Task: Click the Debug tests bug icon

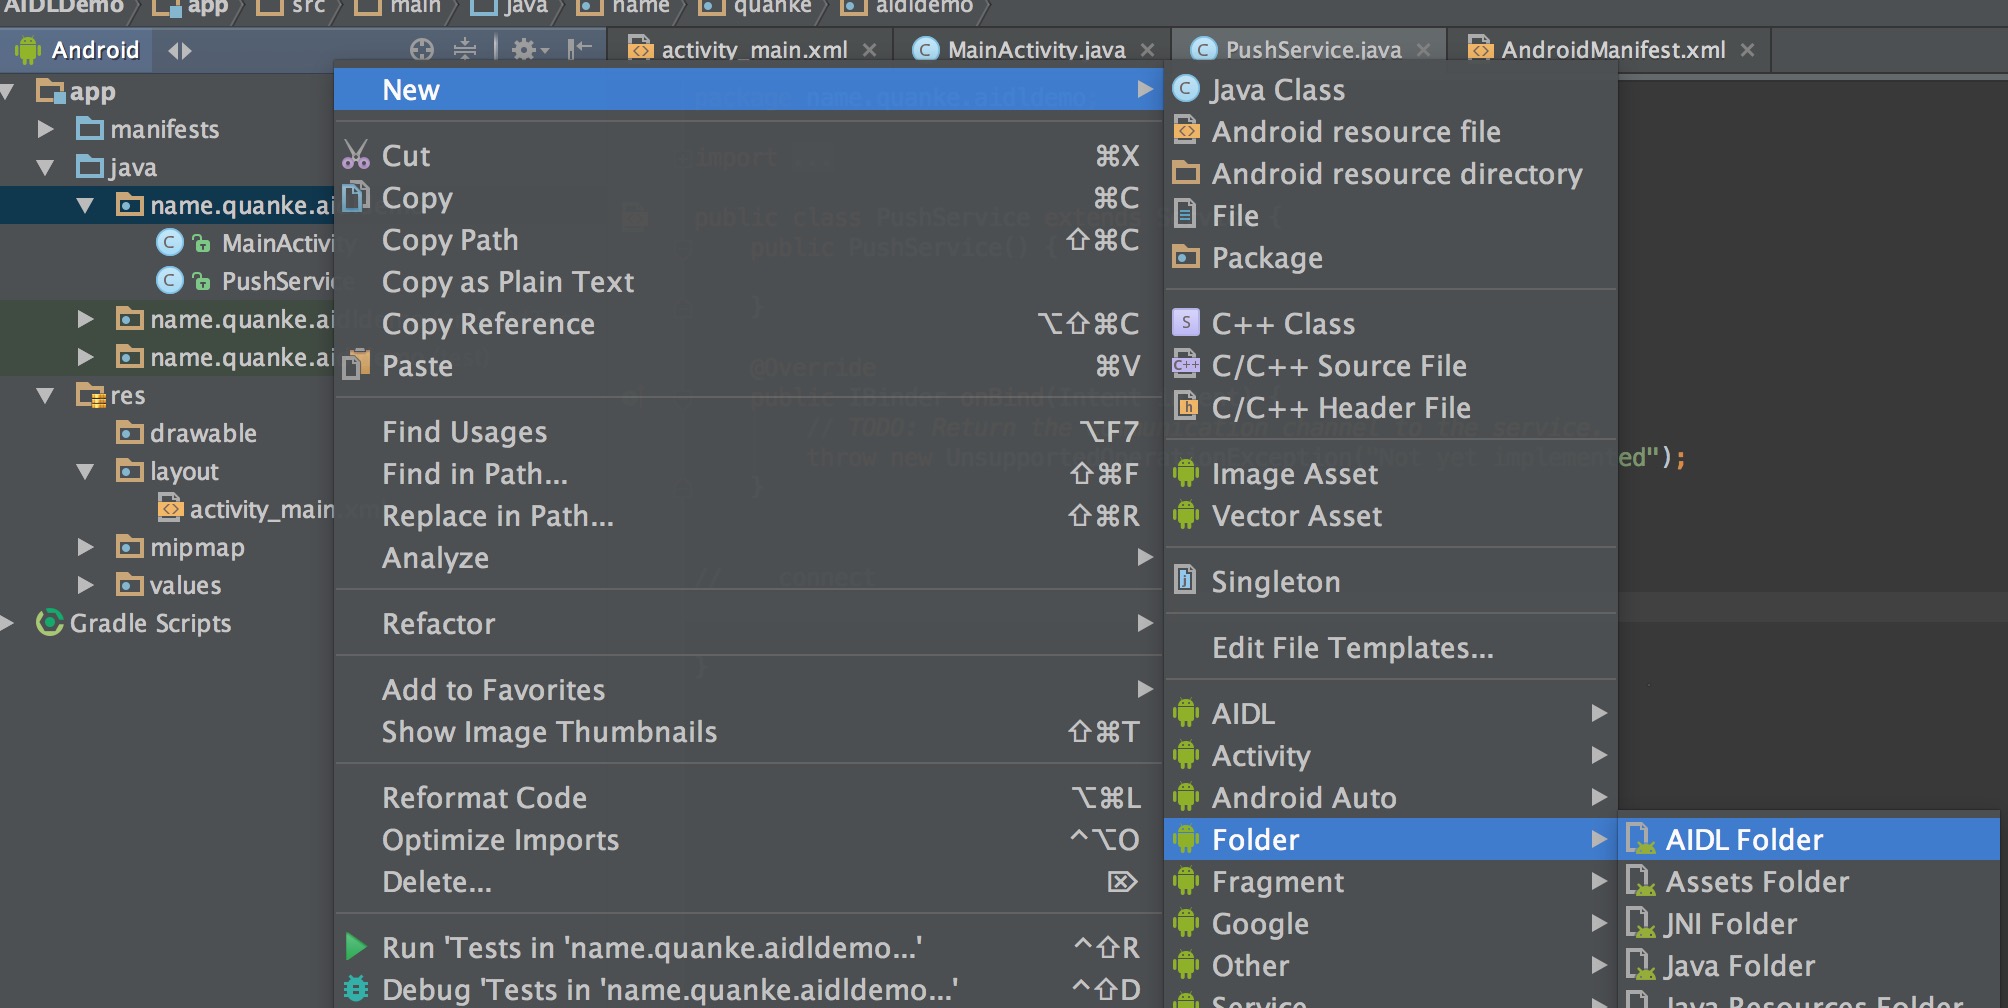Action: click(x=355, y=989)
